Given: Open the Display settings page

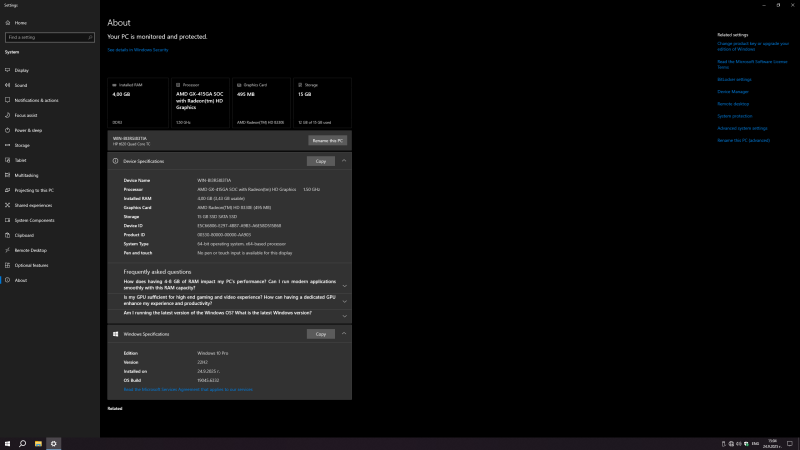Looking at the screenshot, I should pyautogui.click(x=22, y=70).
